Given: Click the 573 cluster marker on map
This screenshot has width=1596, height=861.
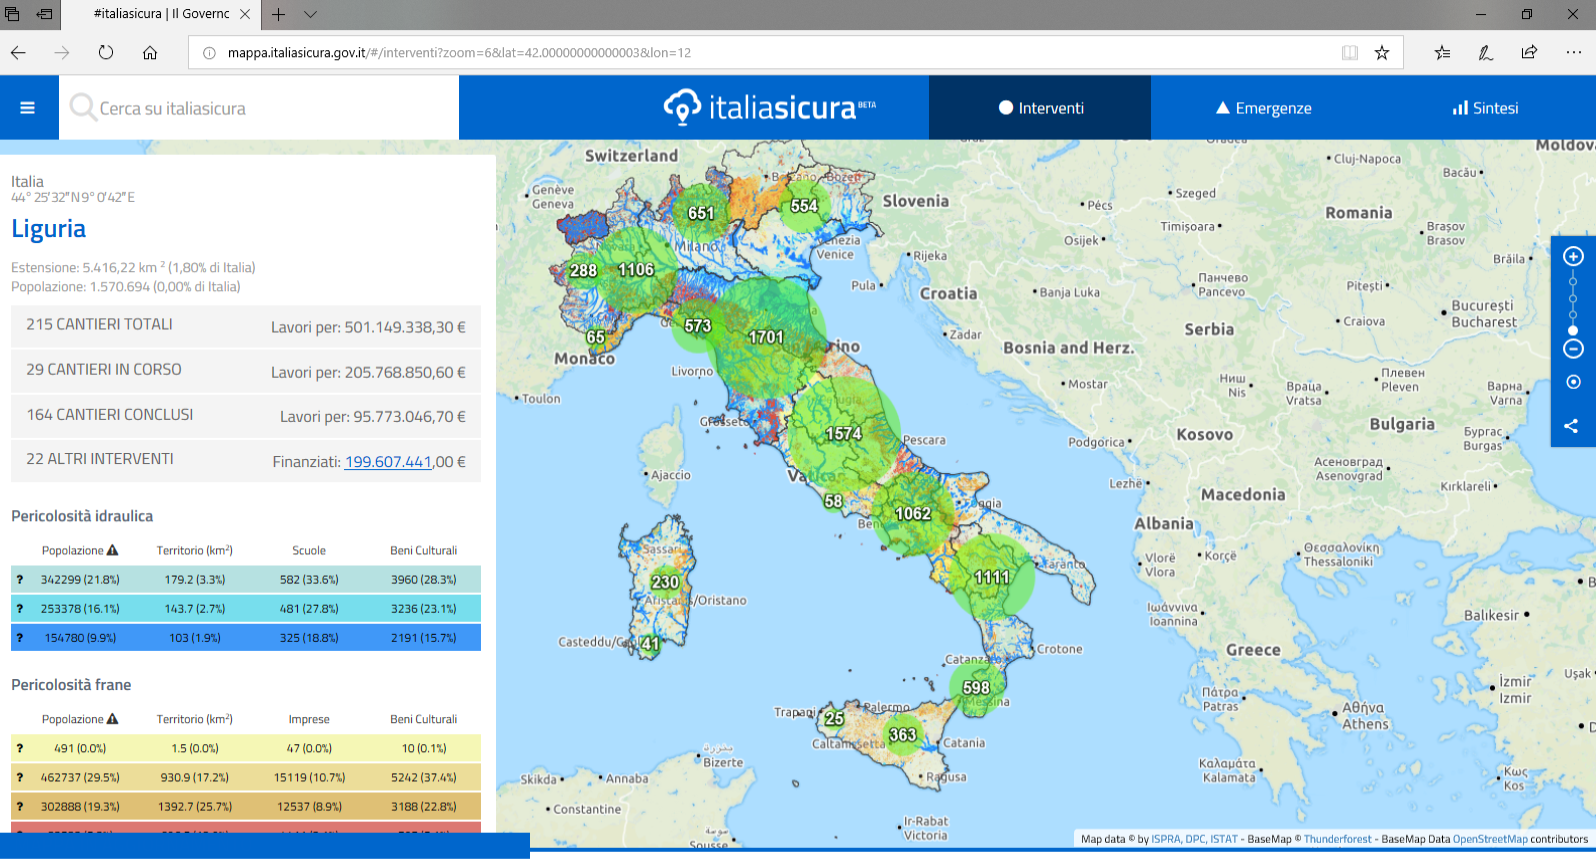Looking at the screenshot, I should (x=698, y=326).
